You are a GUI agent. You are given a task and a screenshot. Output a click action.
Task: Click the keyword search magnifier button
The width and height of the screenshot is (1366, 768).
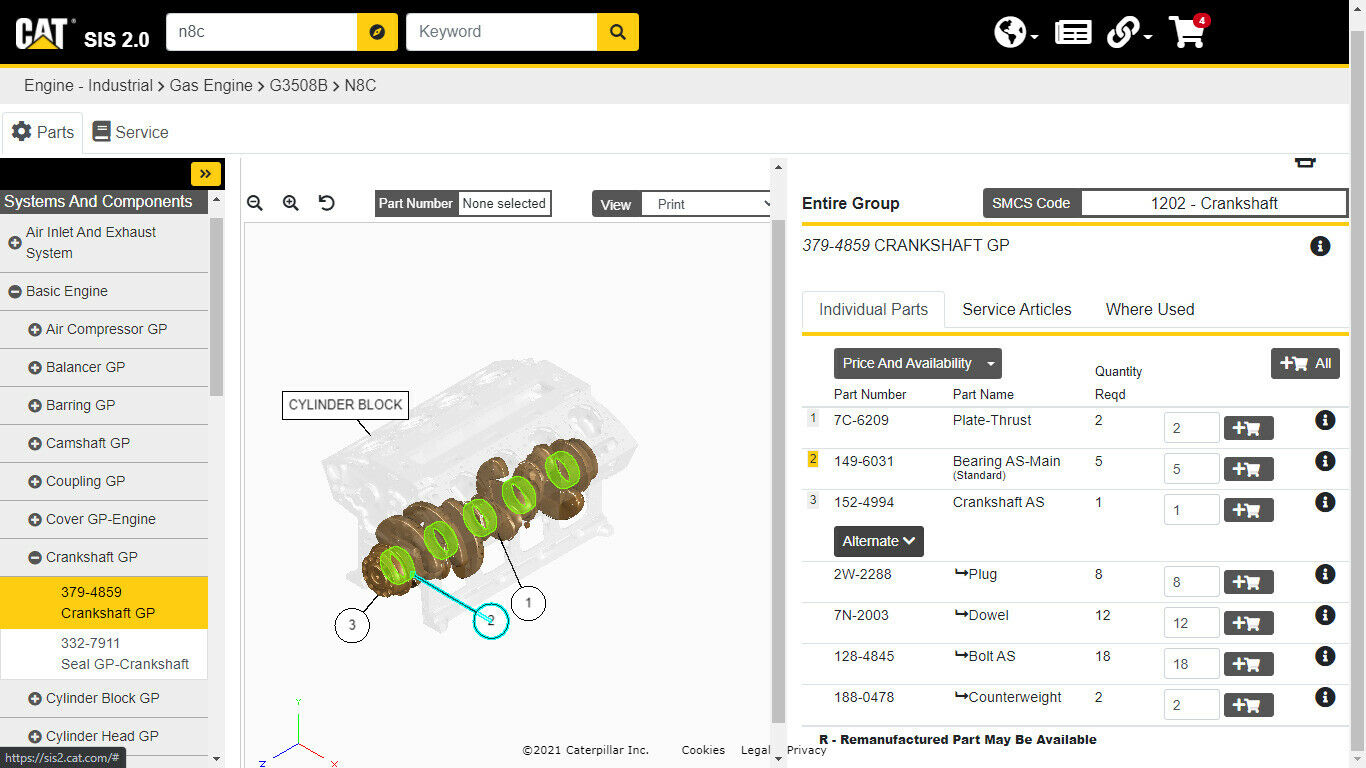[x=617, y=32]
